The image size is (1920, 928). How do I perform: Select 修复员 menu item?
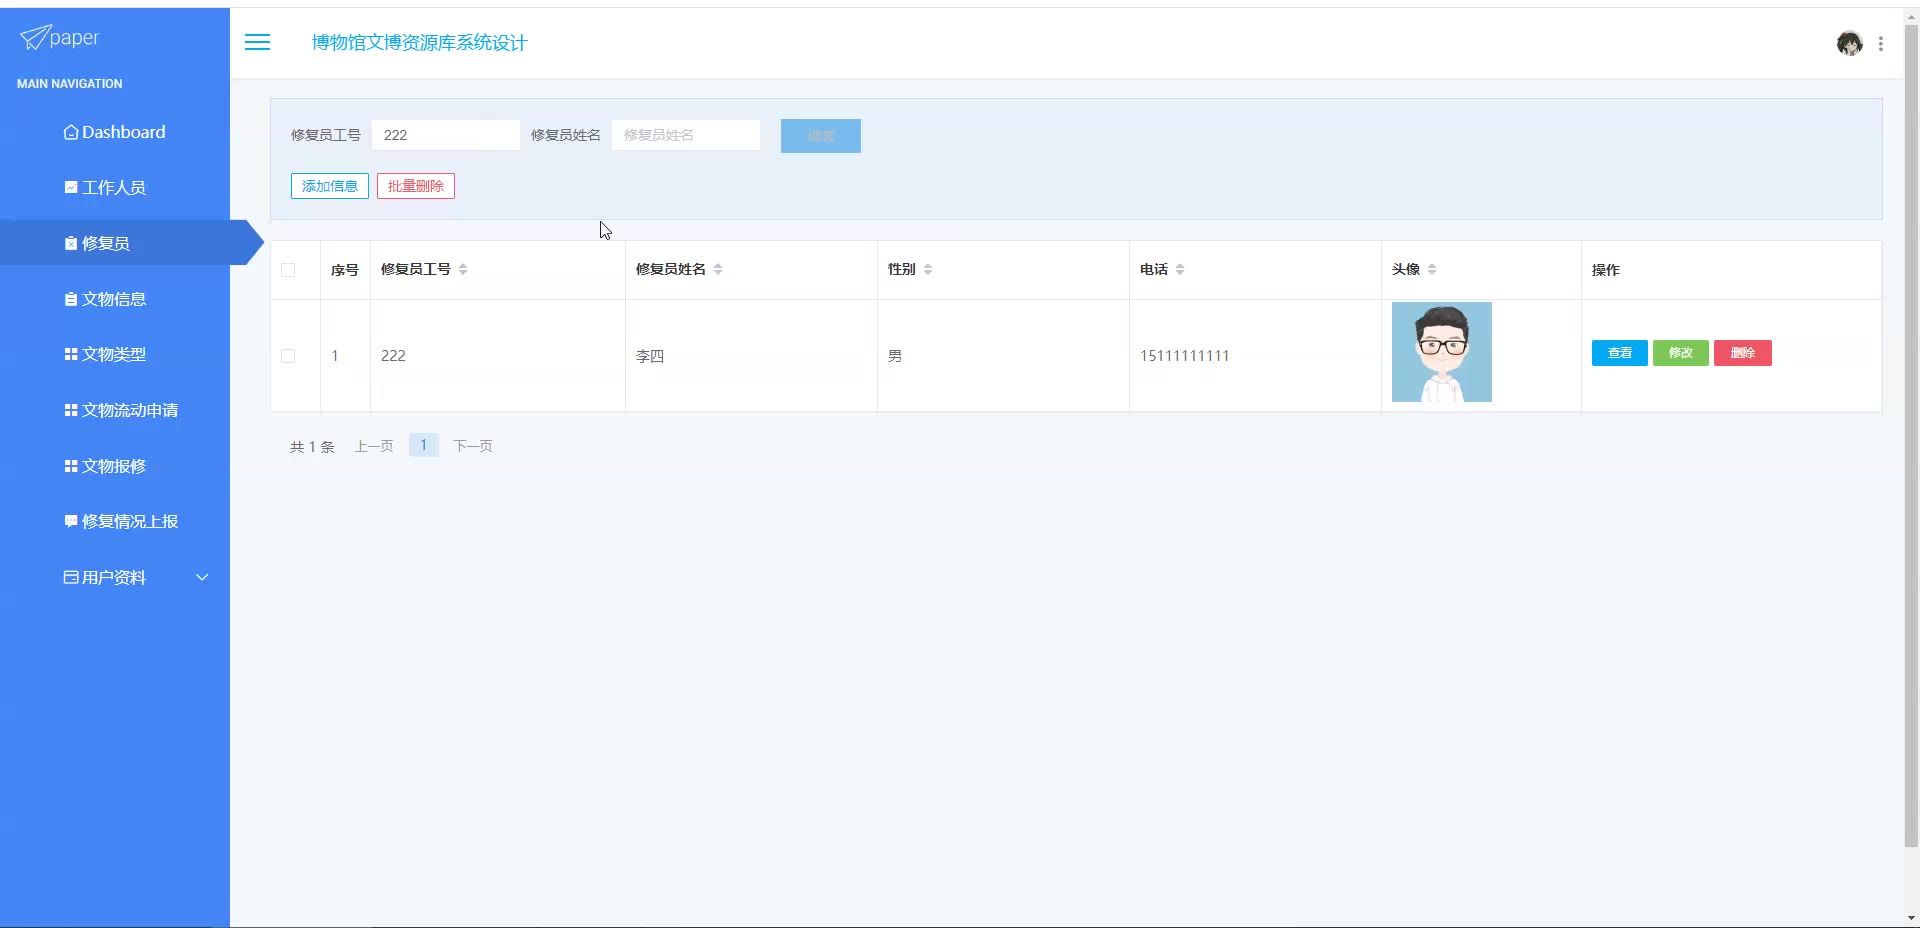tap(115, 243)
